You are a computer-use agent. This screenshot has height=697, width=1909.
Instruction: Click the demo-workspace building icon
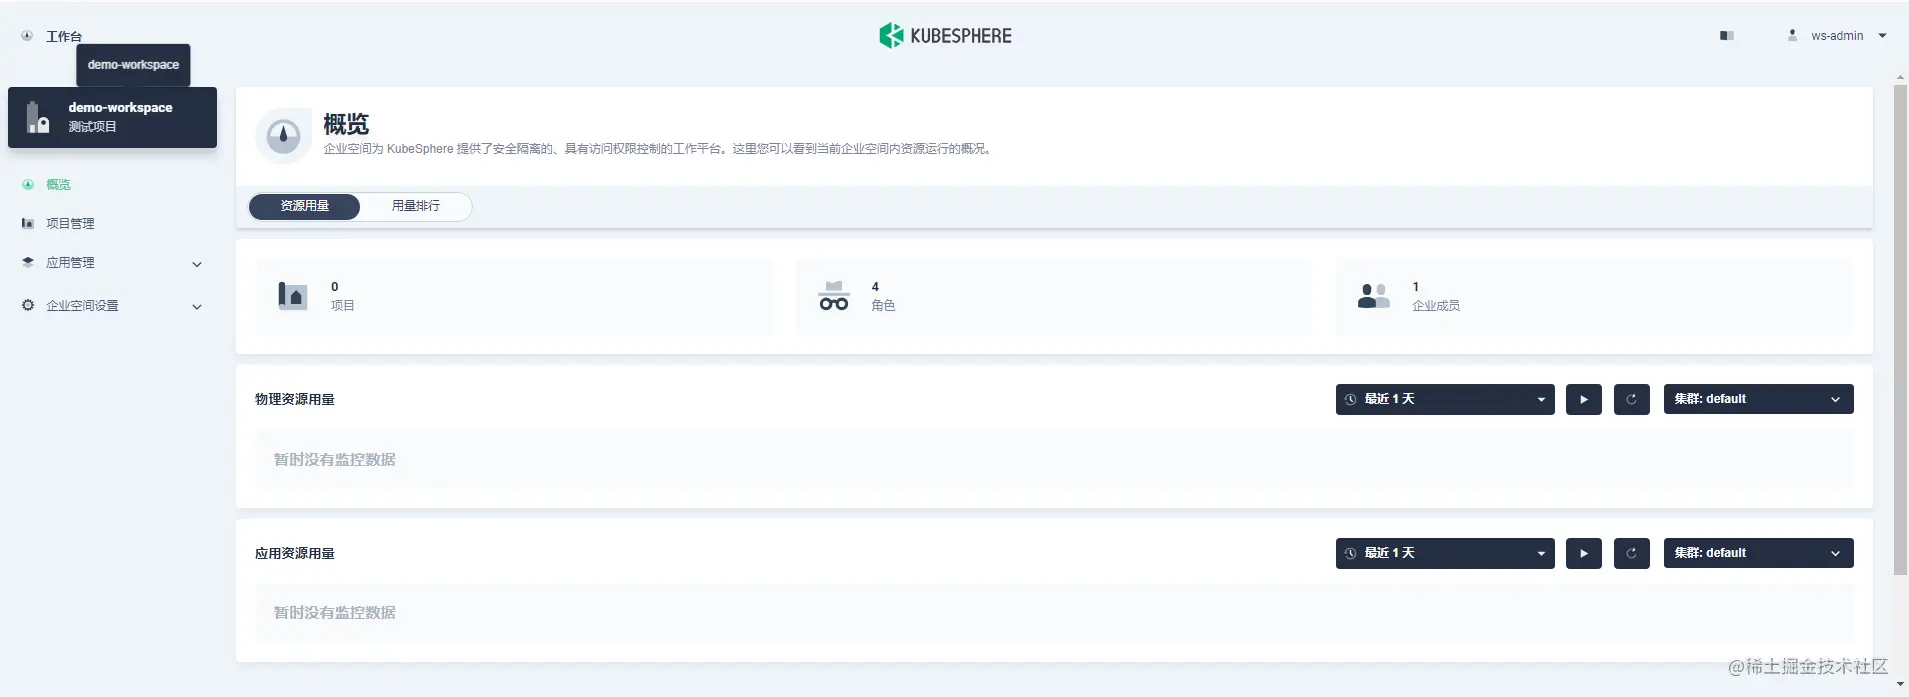38,117
